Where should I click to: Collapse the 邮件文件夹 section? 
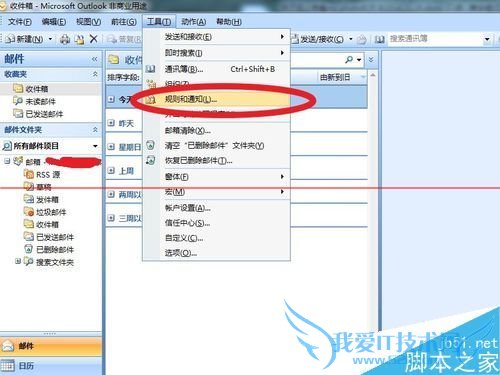tap(95, 129)
